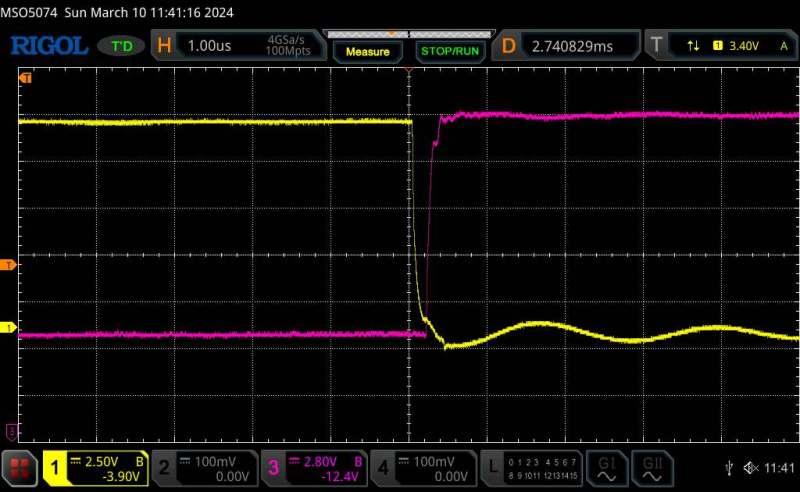Viewport: 800px width, 492px height.
Task: Open channel 3 settings at 2.80V
Action: tap(314, 467)
